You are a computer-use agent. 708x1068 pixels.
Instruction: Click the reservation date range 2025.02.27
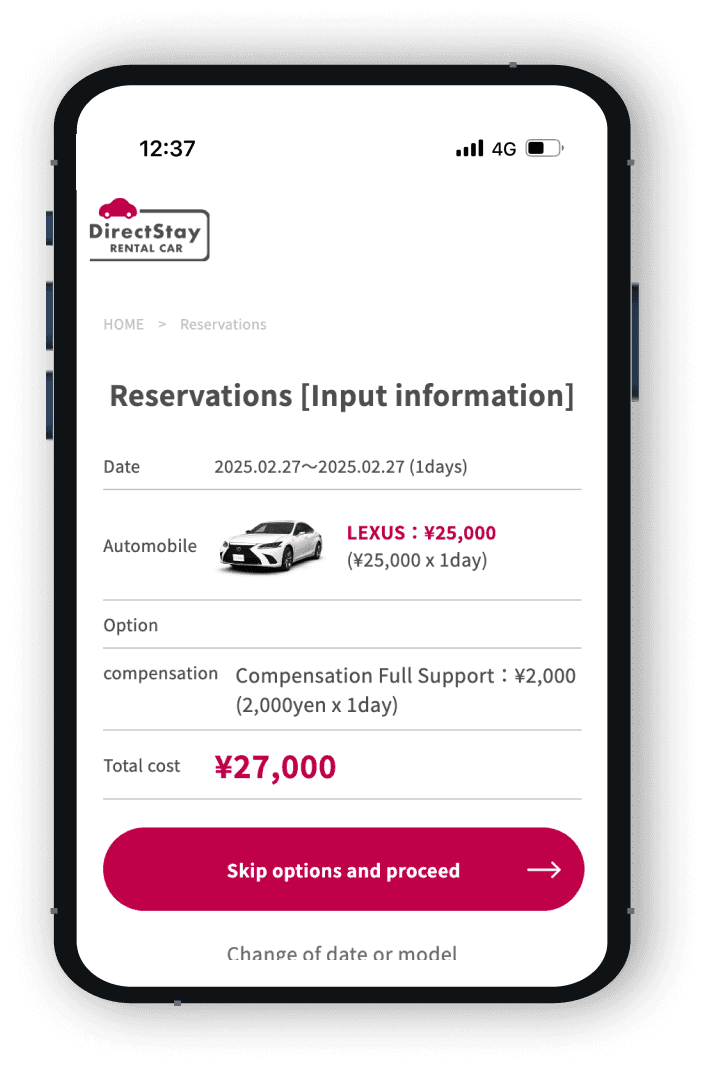tap(341, 467)
